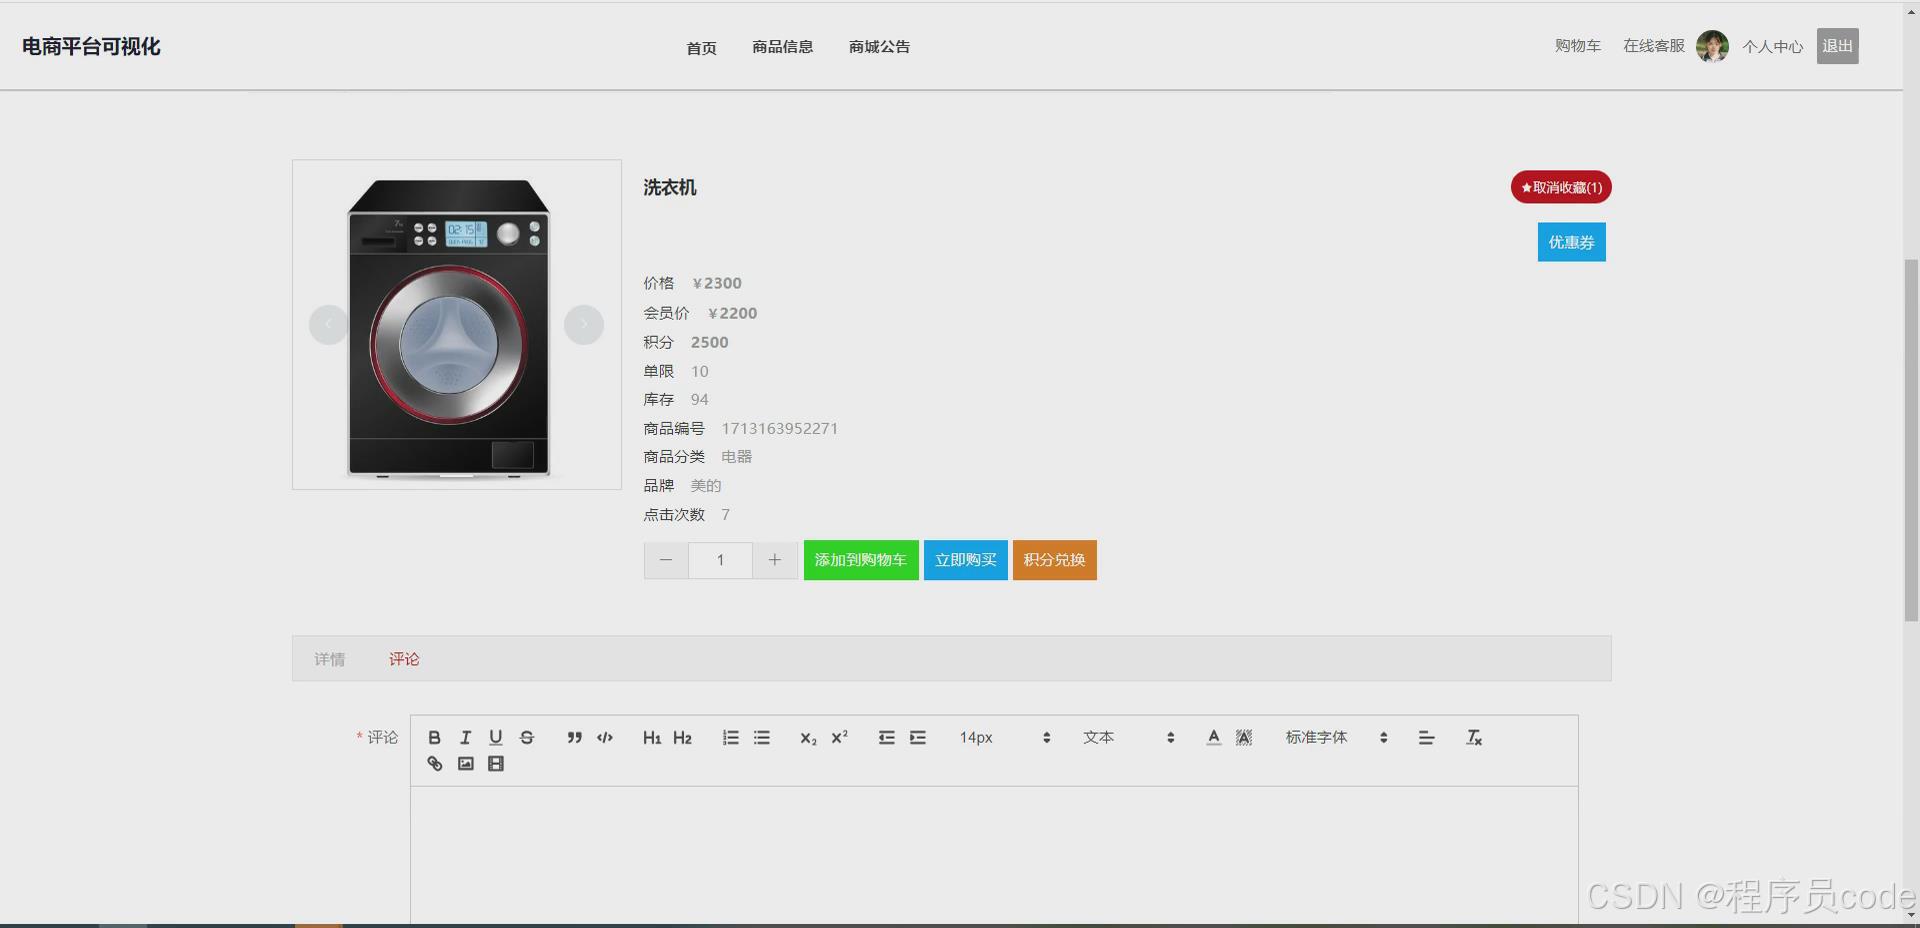Increase product quantity with the plus stepper
Image resolution: width=1920 pixels, height=928 pixels.
coord(774,560)
